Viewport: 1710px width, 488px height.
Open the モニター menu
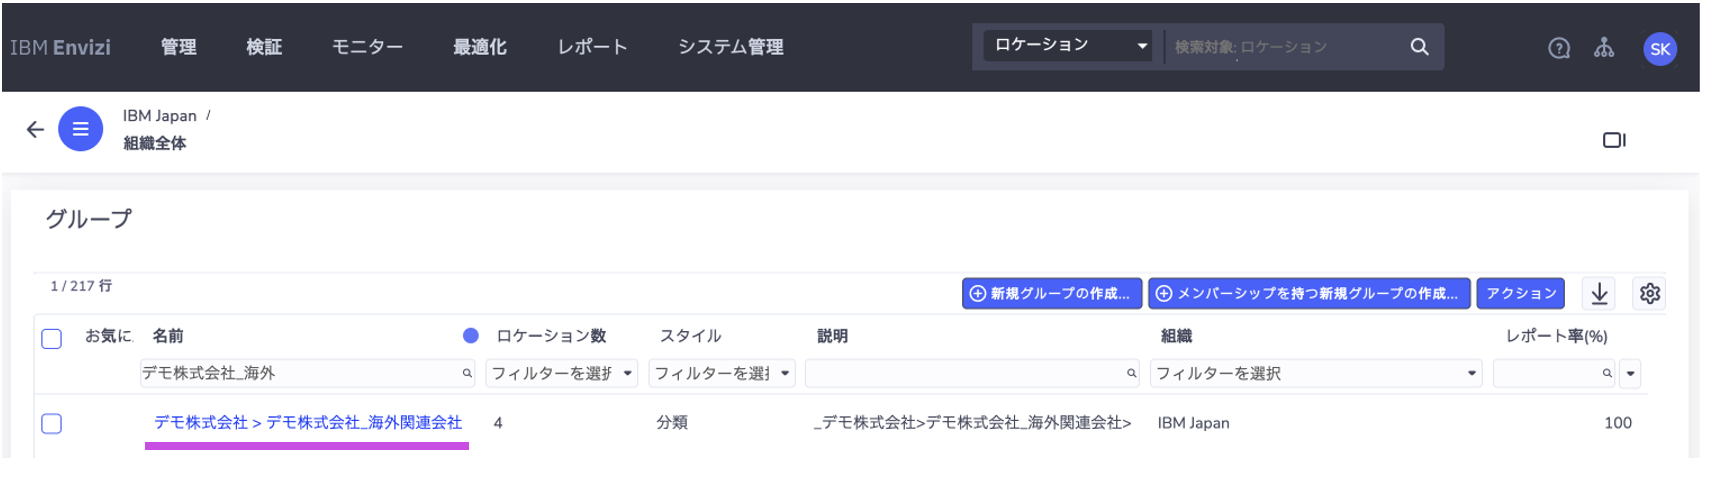(367, 47)
